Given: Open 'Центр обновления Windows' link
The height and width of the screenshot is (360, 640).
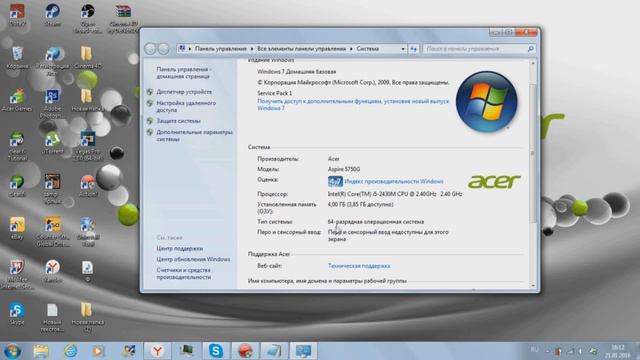Looking at the screenshot, I should tap(193, 259).
